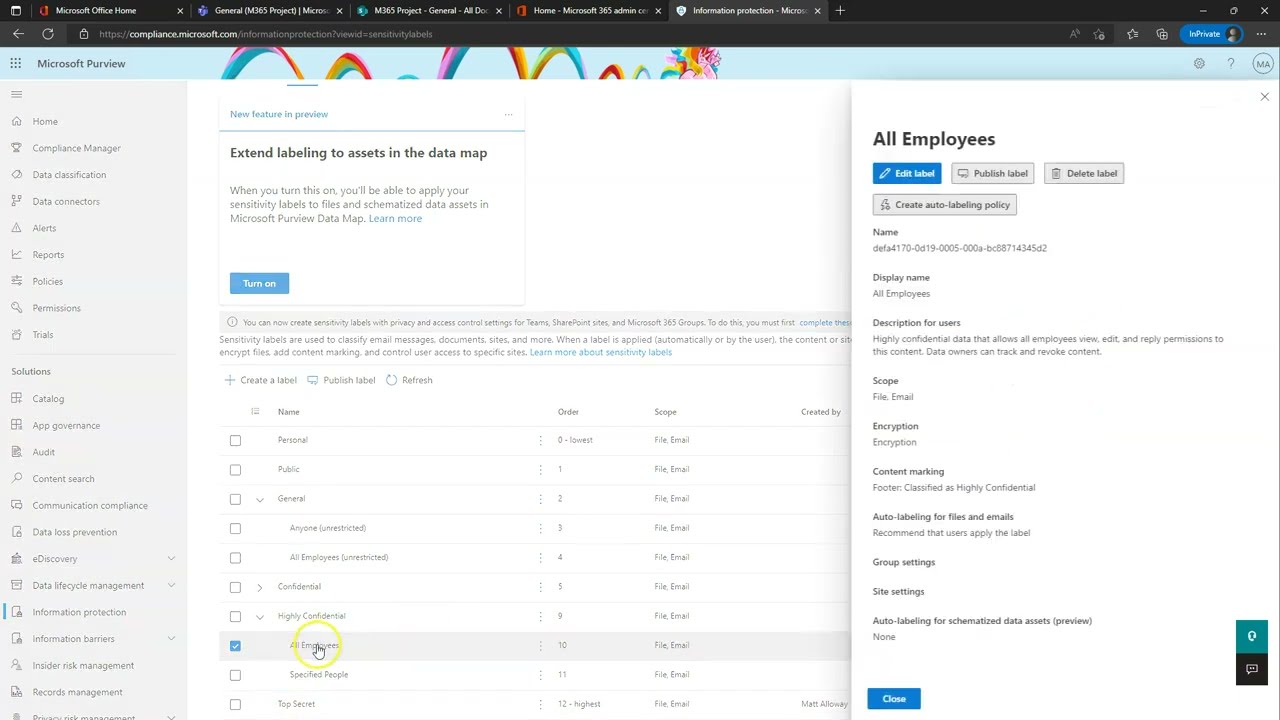Click the Delete label button

pos(1084,173)
